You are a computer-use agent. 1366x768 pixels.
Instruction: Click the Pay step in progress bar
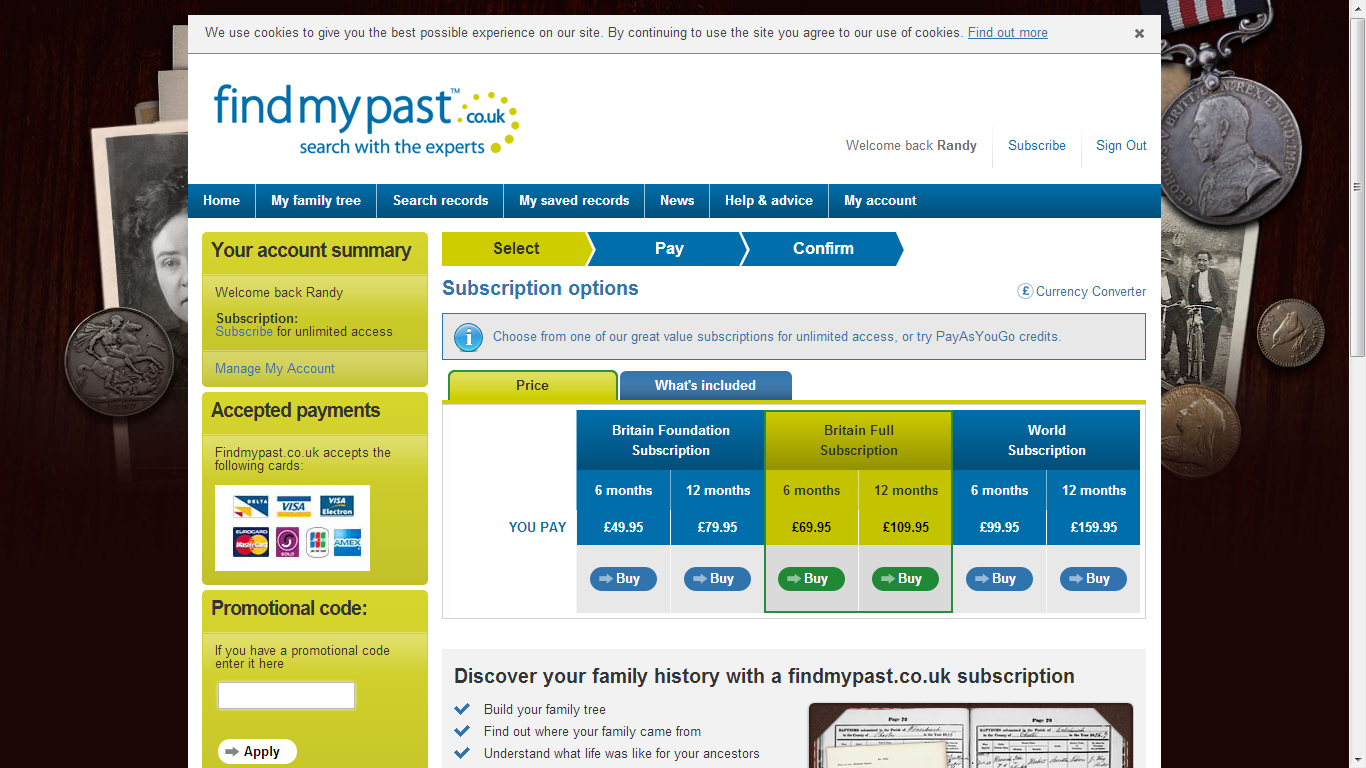point(669,248)
